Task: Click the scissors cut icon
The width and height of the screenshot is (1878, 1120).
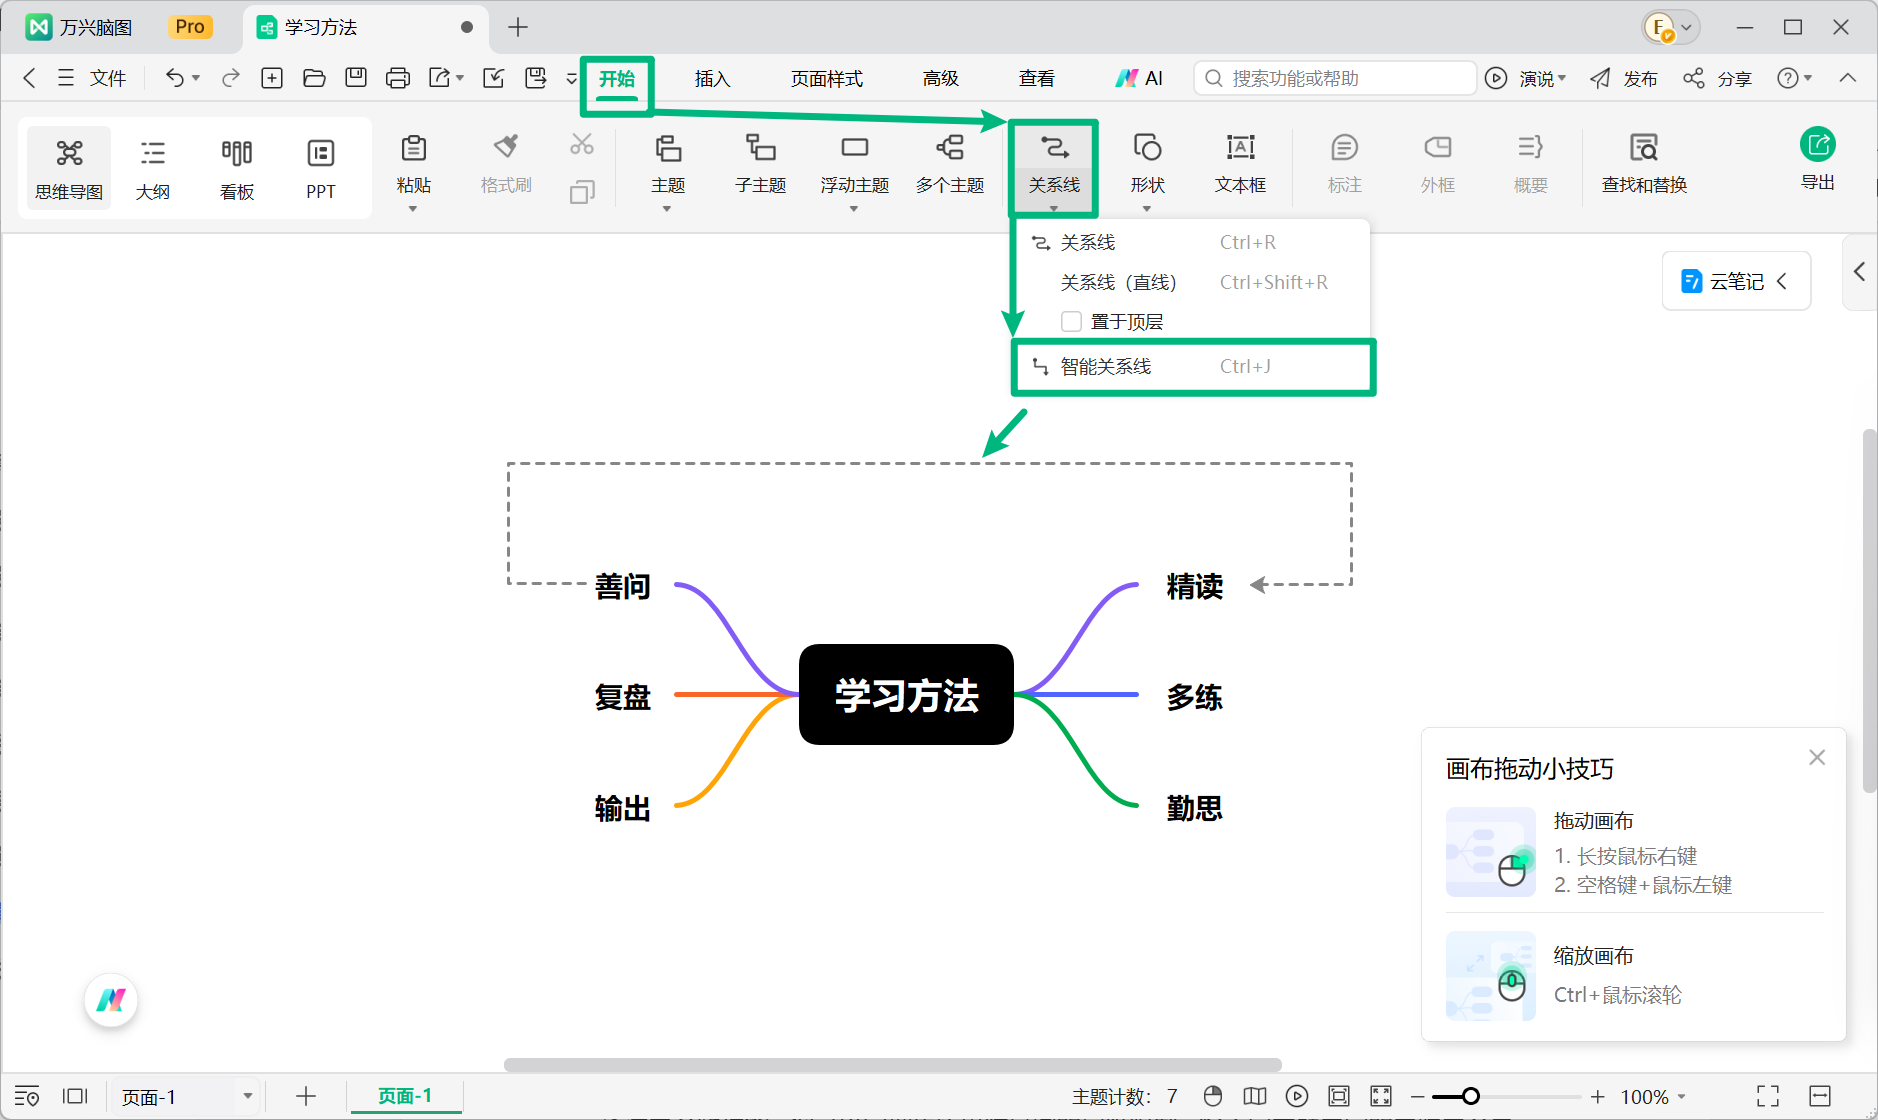Action: pyautogui.click(x=581, y=145)
